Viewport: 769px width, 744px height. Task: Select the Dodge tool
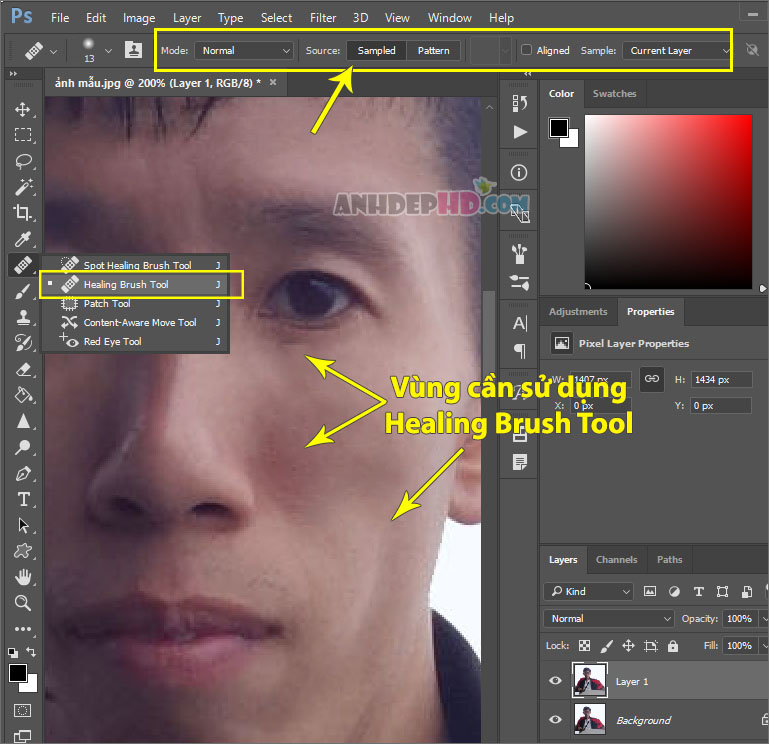23,447
